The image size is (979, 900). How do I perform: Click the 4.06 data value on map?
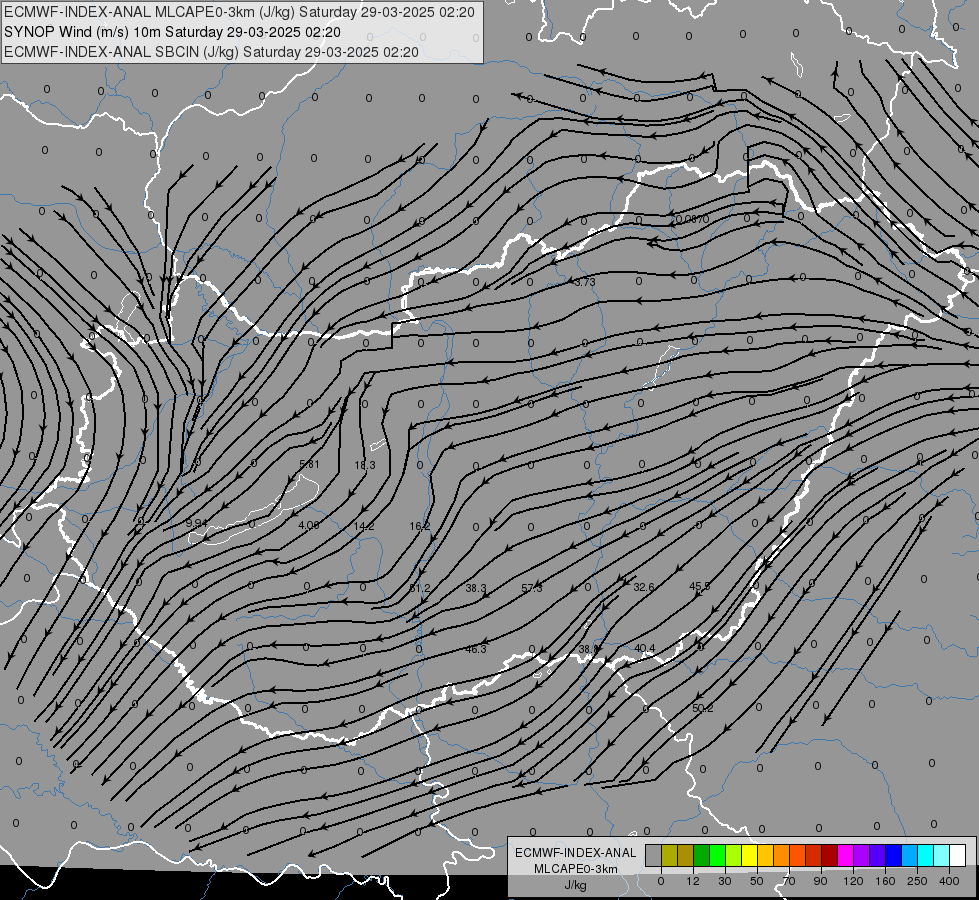(x=309, y=525)
